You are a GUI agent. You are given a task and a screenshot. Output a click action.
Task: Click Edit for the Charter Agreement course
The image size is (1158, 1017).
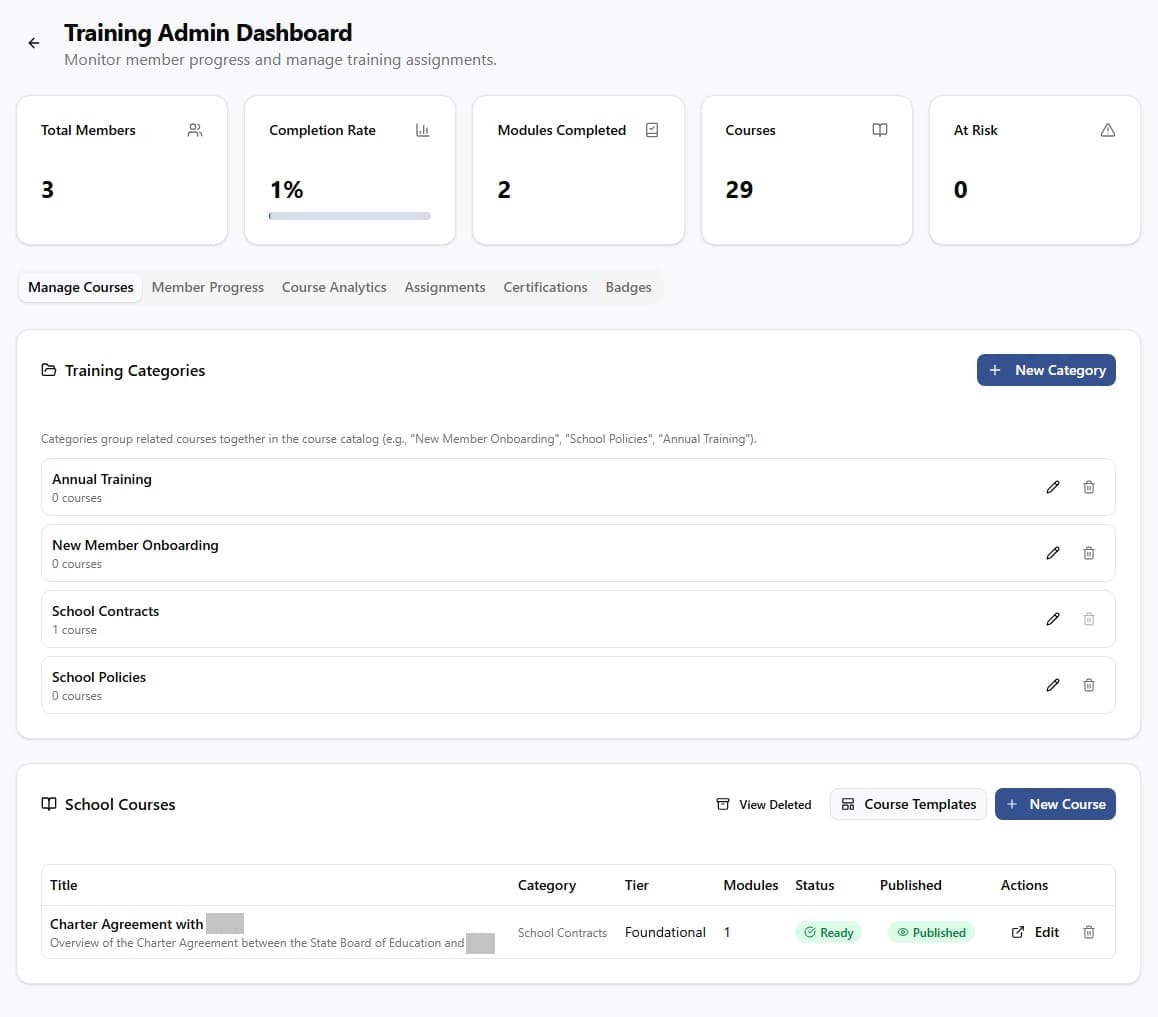[1035, 932]
